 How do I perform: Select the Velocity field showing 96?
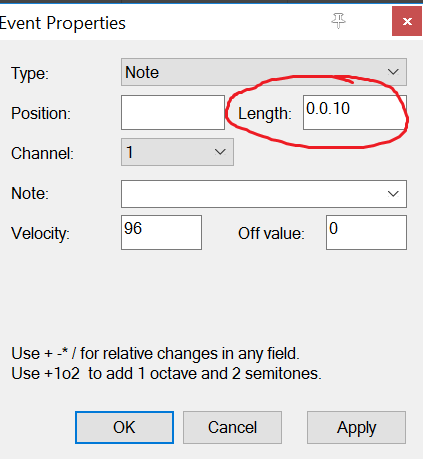pos(161,232)
